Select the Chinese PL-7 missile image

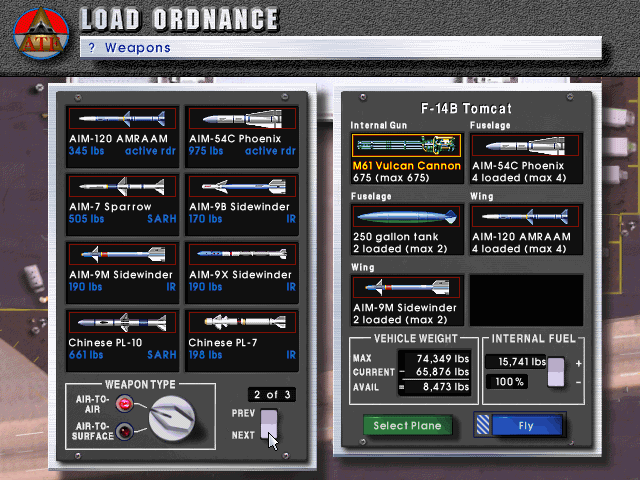(x=242, y=322)
